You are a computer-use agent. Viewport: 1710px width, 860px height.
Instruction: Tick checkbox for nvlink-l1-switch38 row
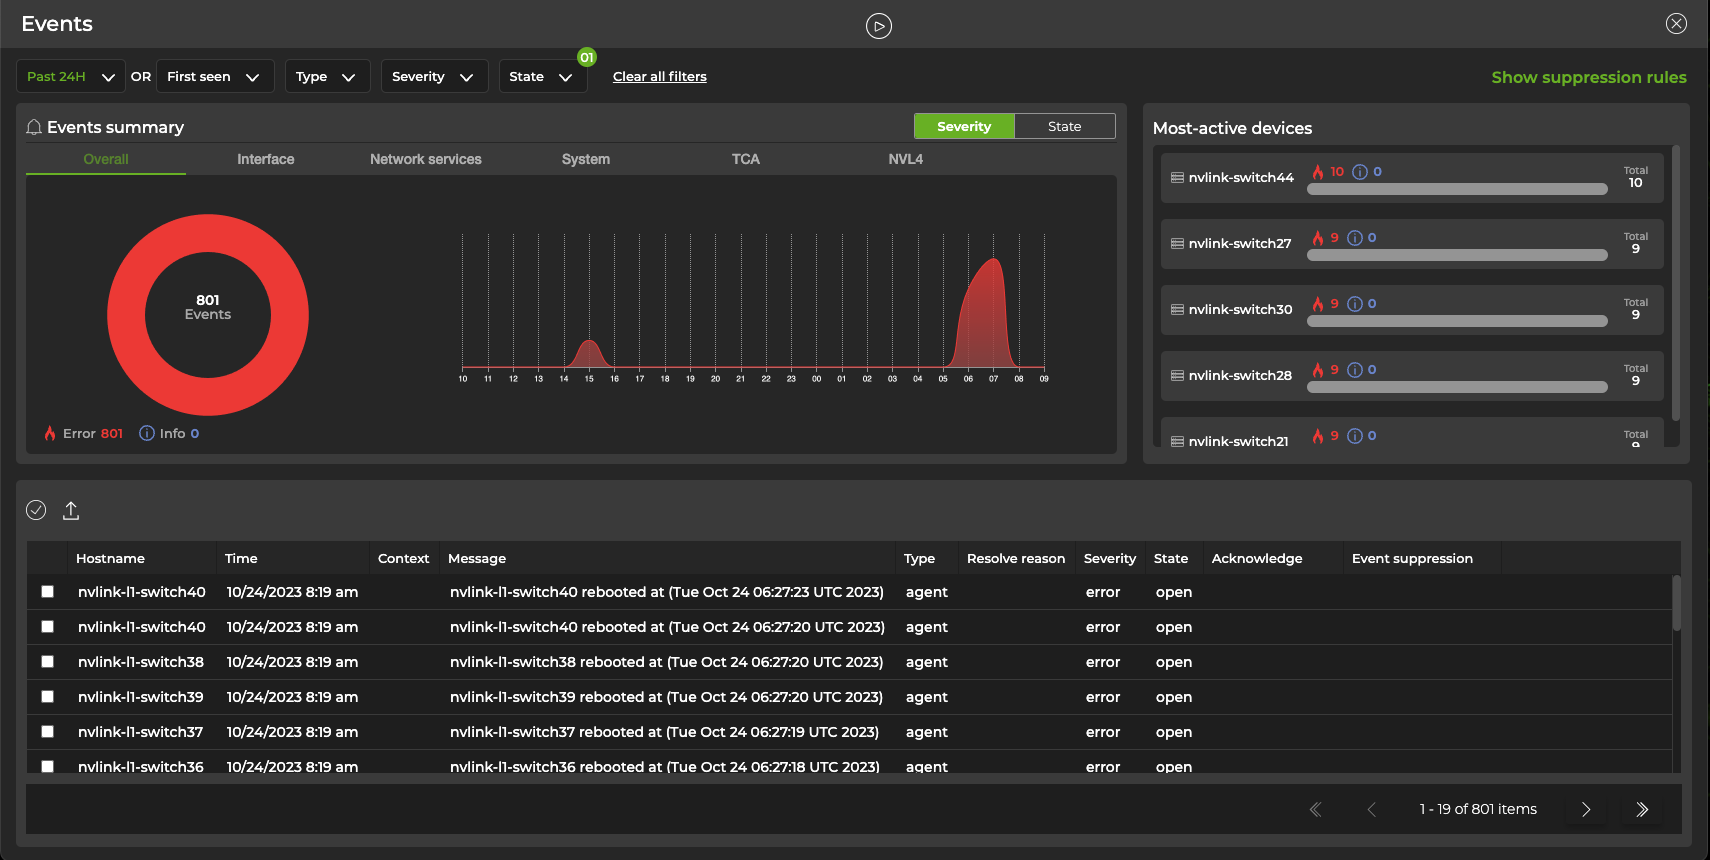[47, 662]
